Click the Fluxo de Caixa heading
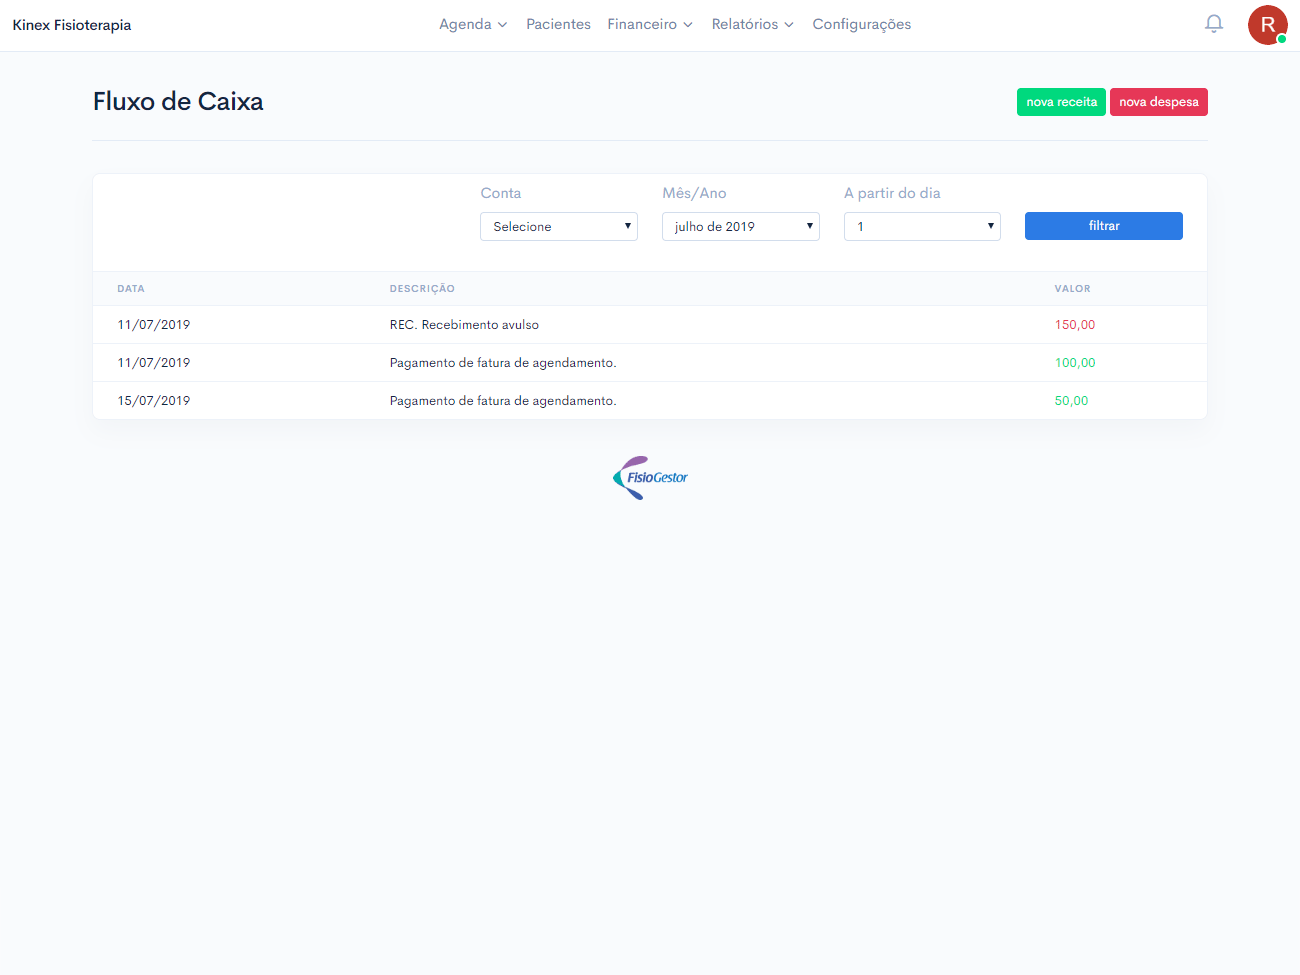 (178, 102)
